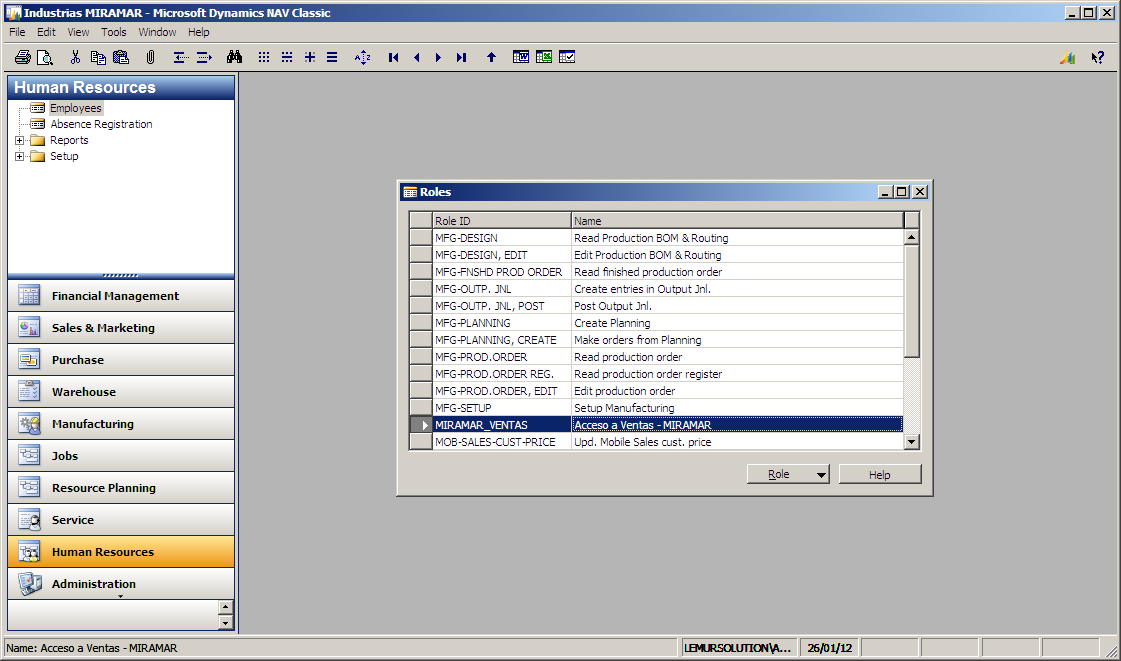The width and height of the screenshot is (1121, 661).
Task: Click the context Help pointer icon
Action: point(1097,57)
